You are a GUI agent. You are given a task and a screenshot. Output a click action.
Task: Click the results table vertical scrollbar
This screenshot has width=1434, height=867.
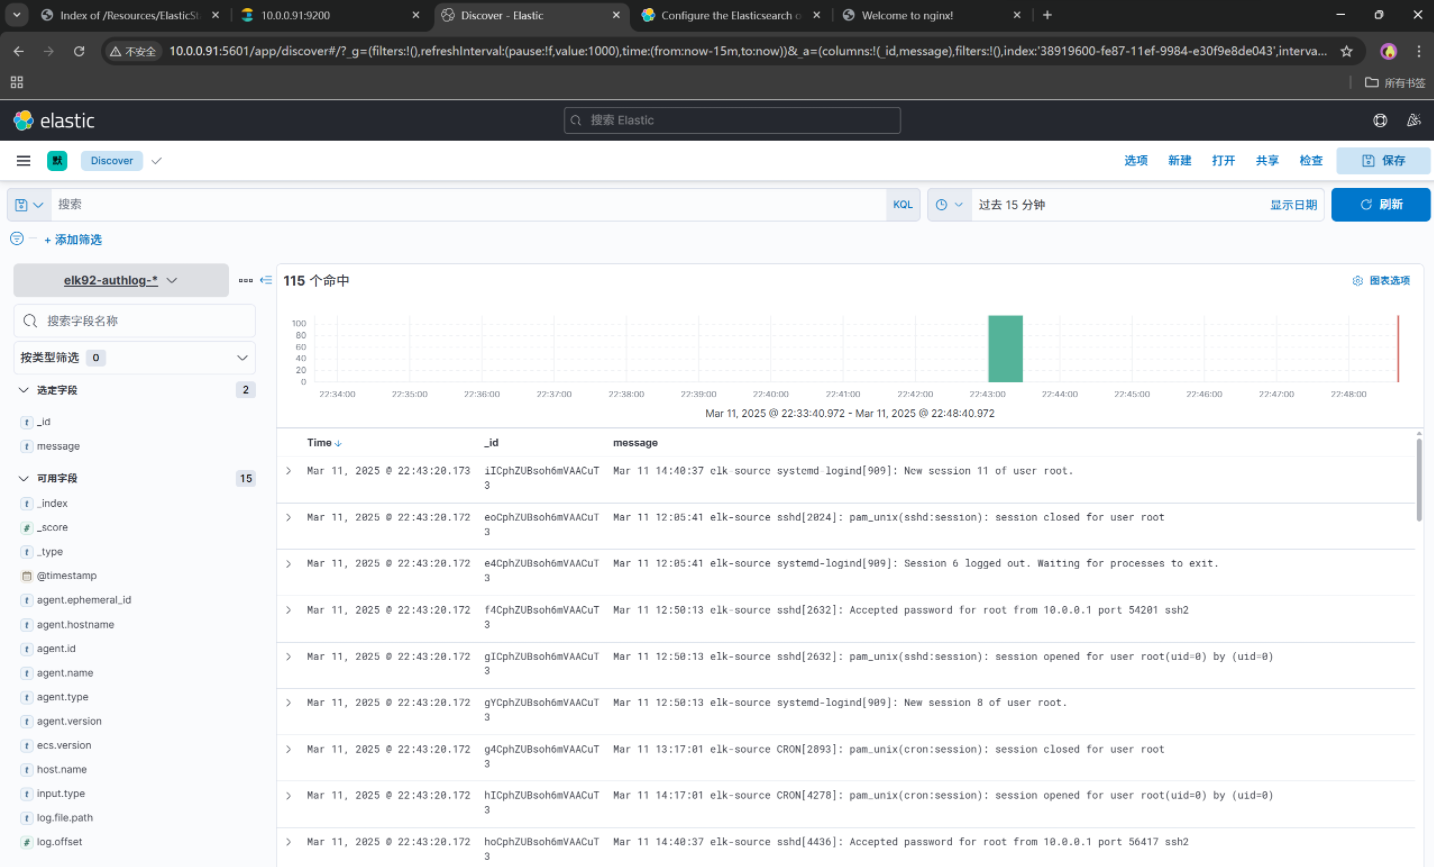point(1419,479)
